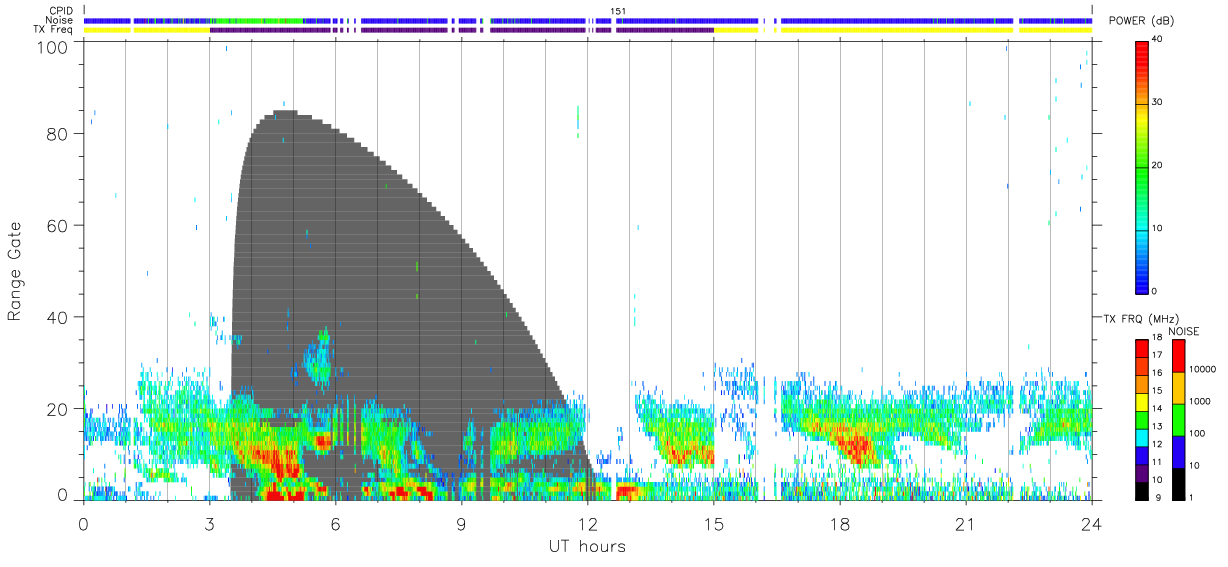Image resolution: width=1228 pixels, height=567 pixels.
Task: Select the red top segment of the TX FRQ legend
Action: (x=1142, y=349)
